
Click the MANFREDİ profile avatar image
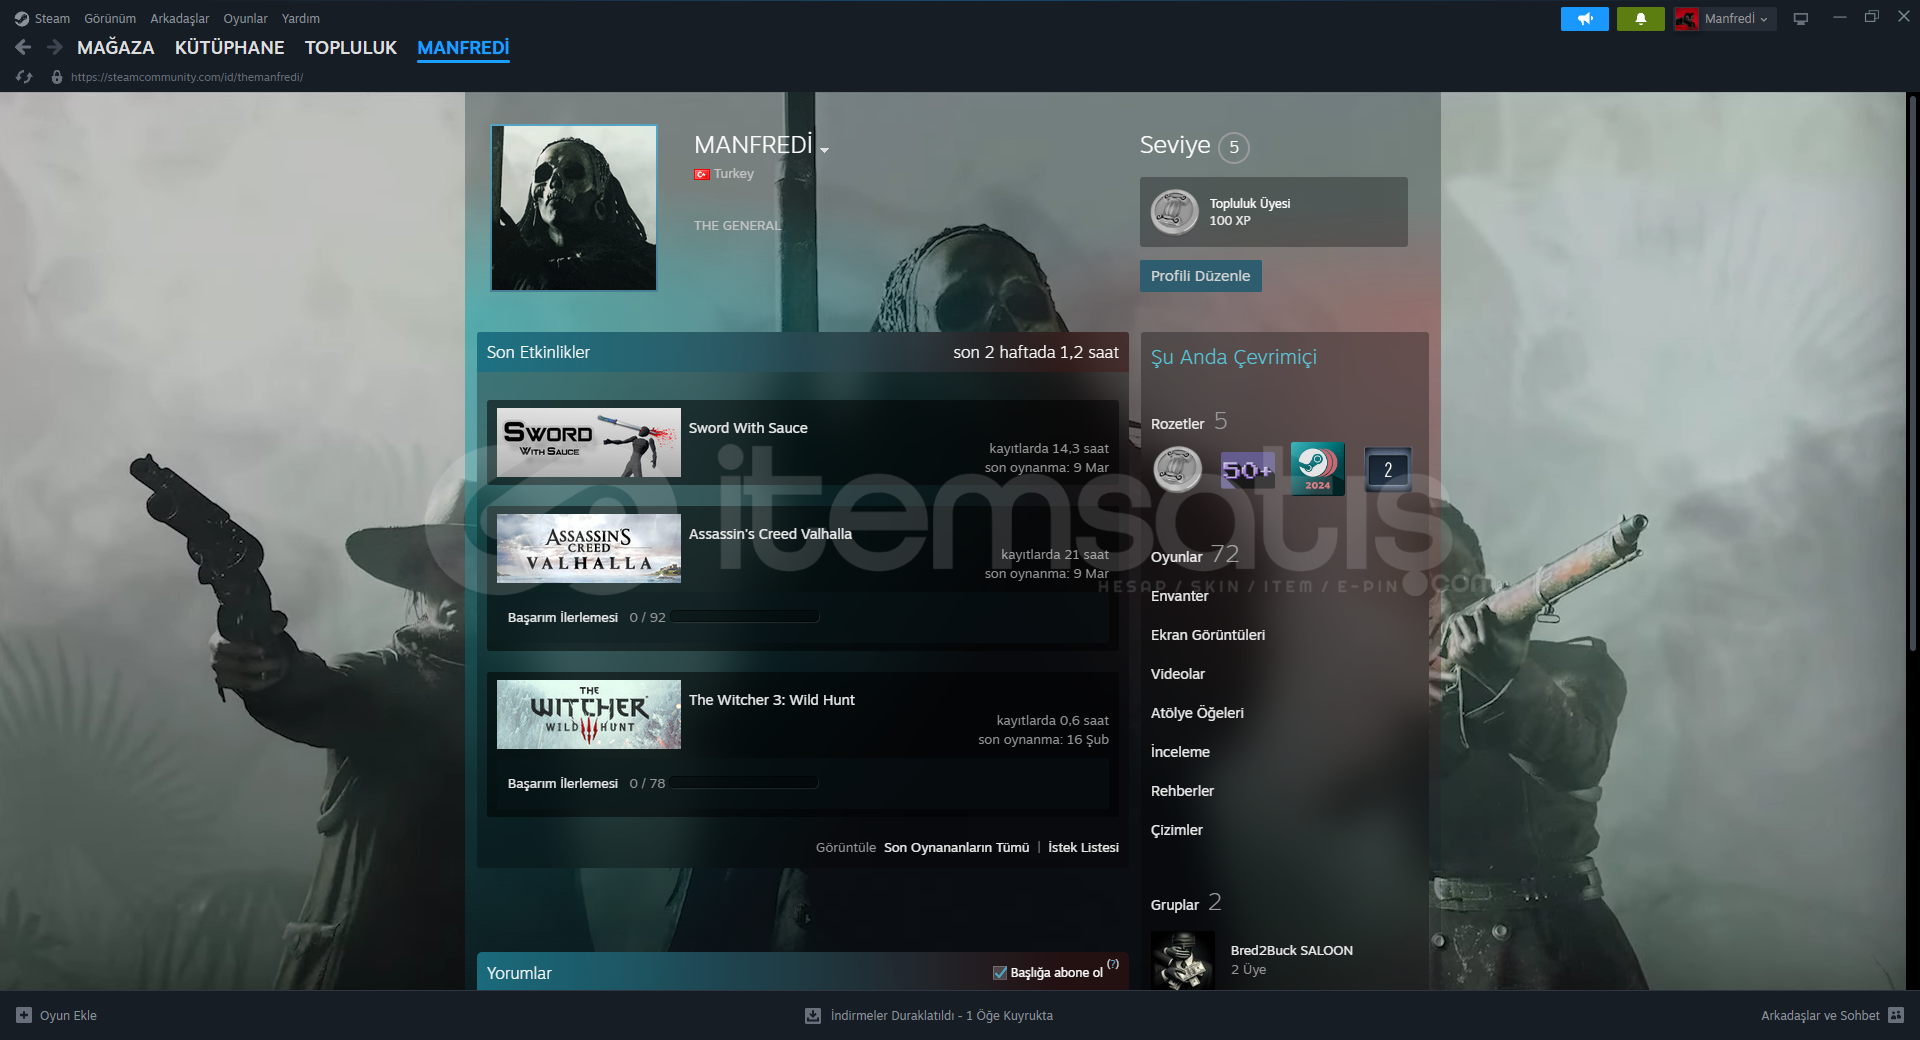574,208
